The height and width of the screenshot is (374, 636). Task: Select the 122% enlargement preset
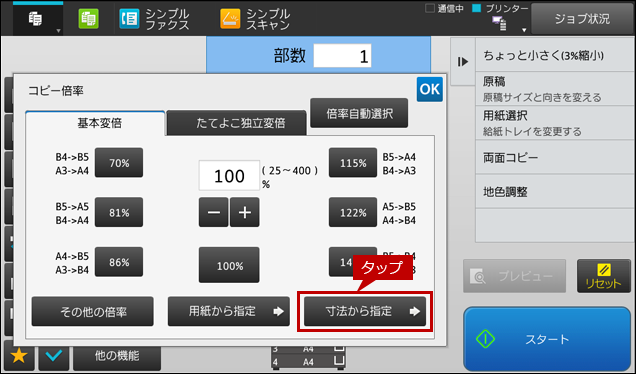tap(353, 213)
